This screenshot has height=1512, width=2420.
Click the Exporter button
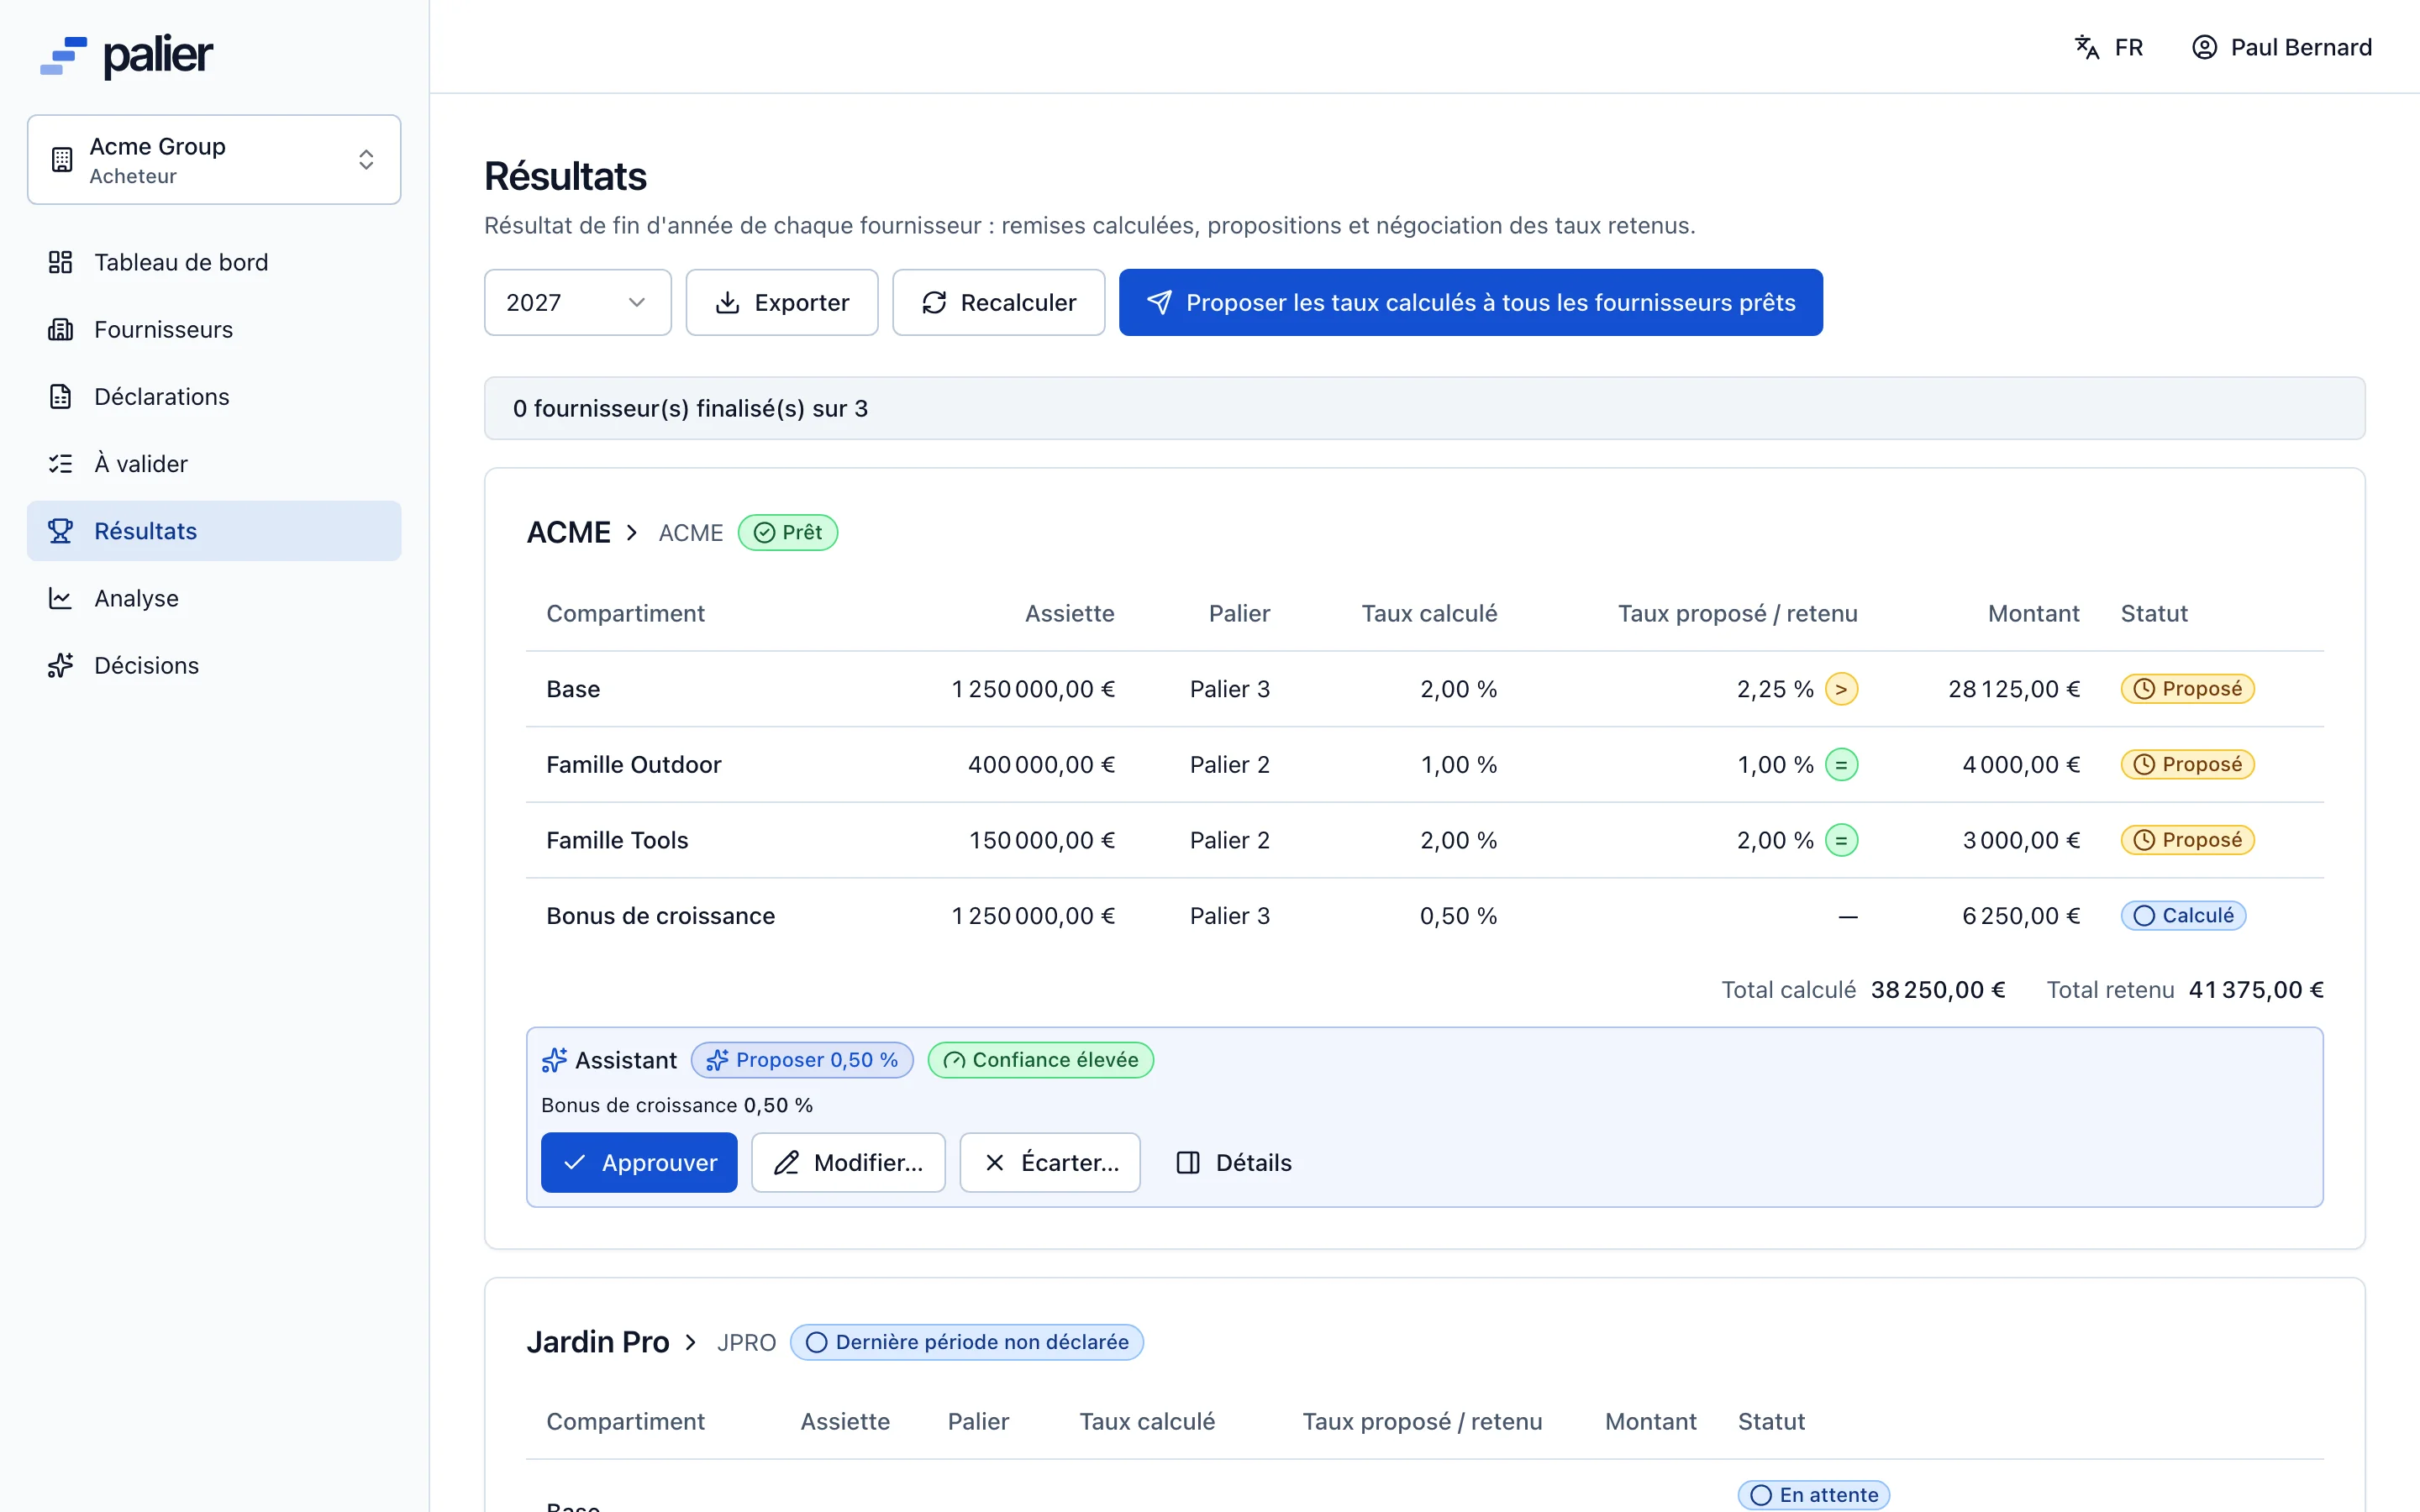[782, 302]
